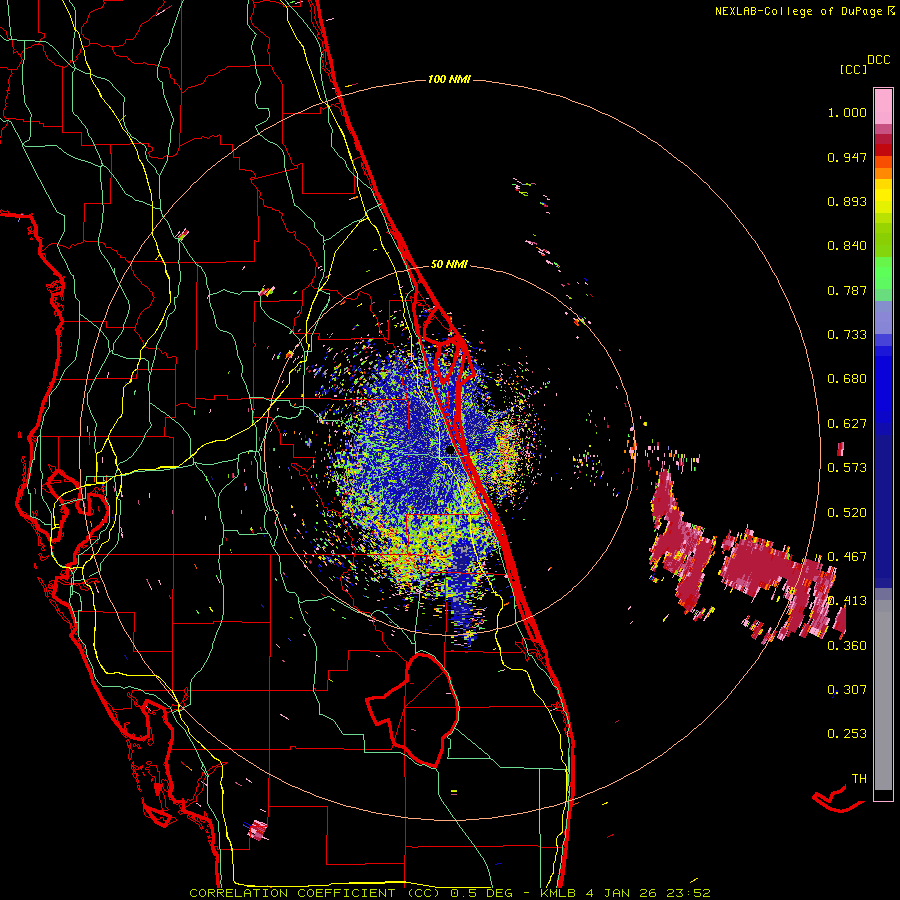Click the 0.413 scale value
This screenshot has height=900, width=900.
point(847,601)
